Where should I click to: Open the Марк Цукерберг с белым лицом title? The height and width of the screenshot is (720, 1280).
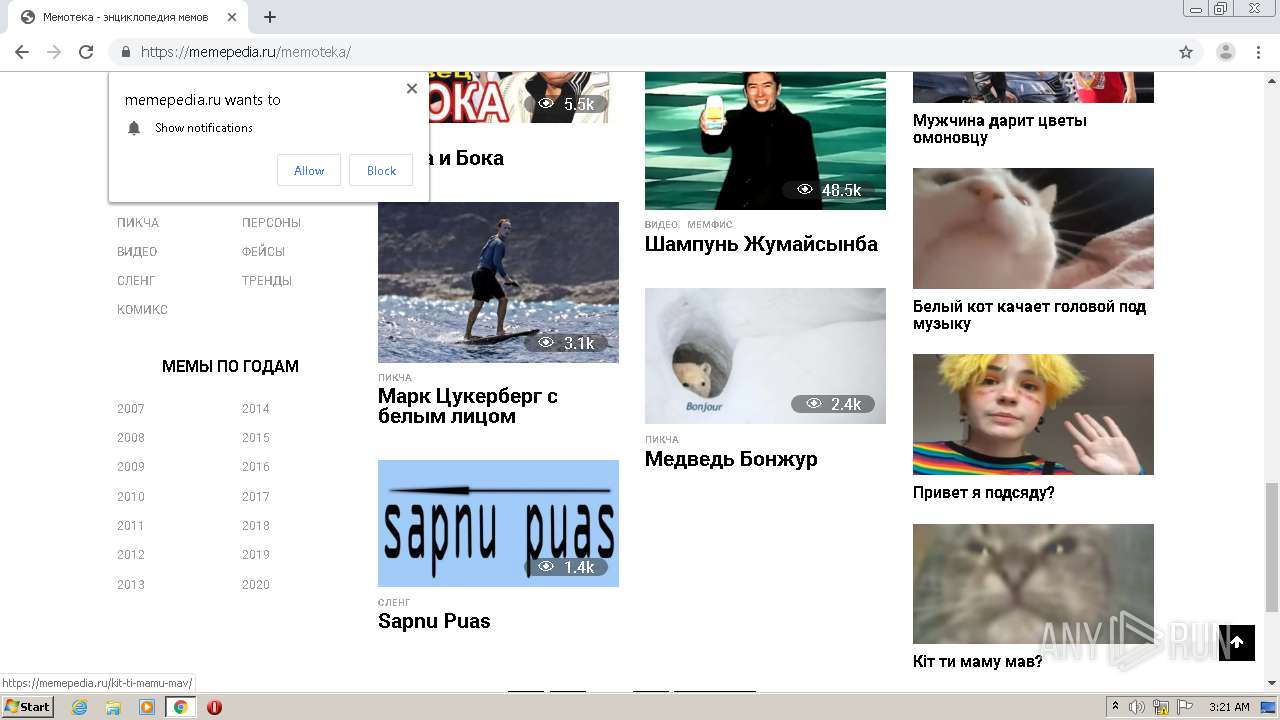pyautogui.click(x=468, y=406)
